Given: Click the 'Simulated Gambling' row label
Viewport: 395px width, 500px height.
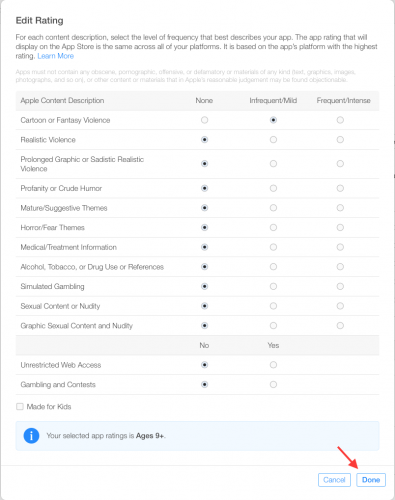Looking at the screenshot, I should [52, 286].
